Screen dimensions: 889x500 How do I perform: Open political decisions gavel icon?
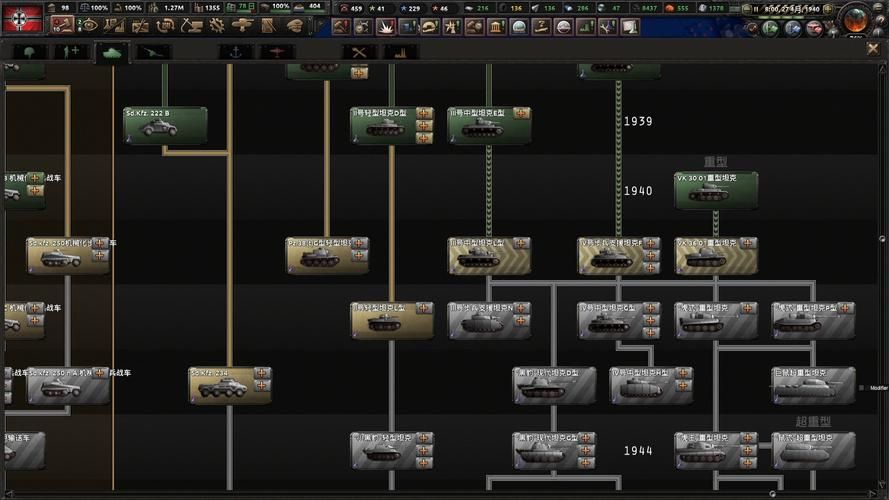tap(61, 26)
